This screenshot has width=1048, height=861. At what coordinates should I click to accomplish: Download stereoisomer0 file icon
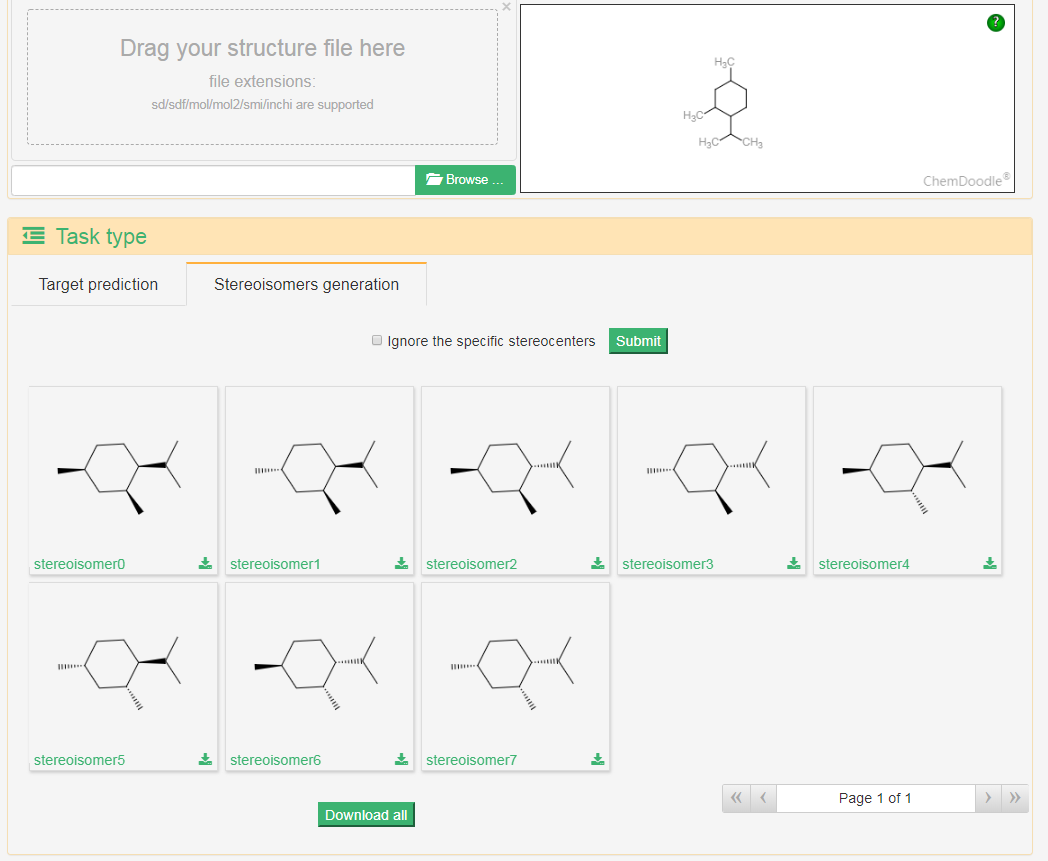205,564
